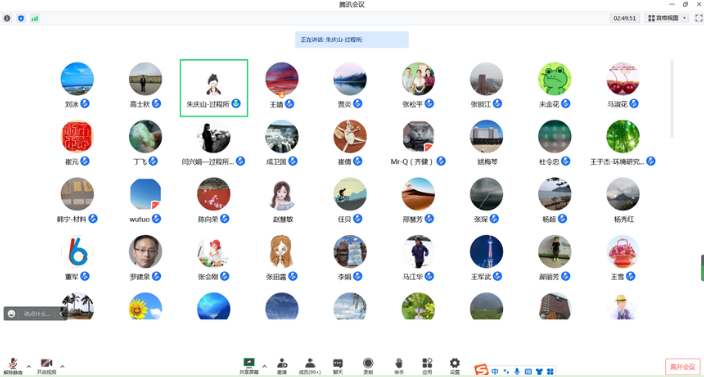704x377 pixels.
Task: Start recording with the Record icon
Action: tap(368, 365)
